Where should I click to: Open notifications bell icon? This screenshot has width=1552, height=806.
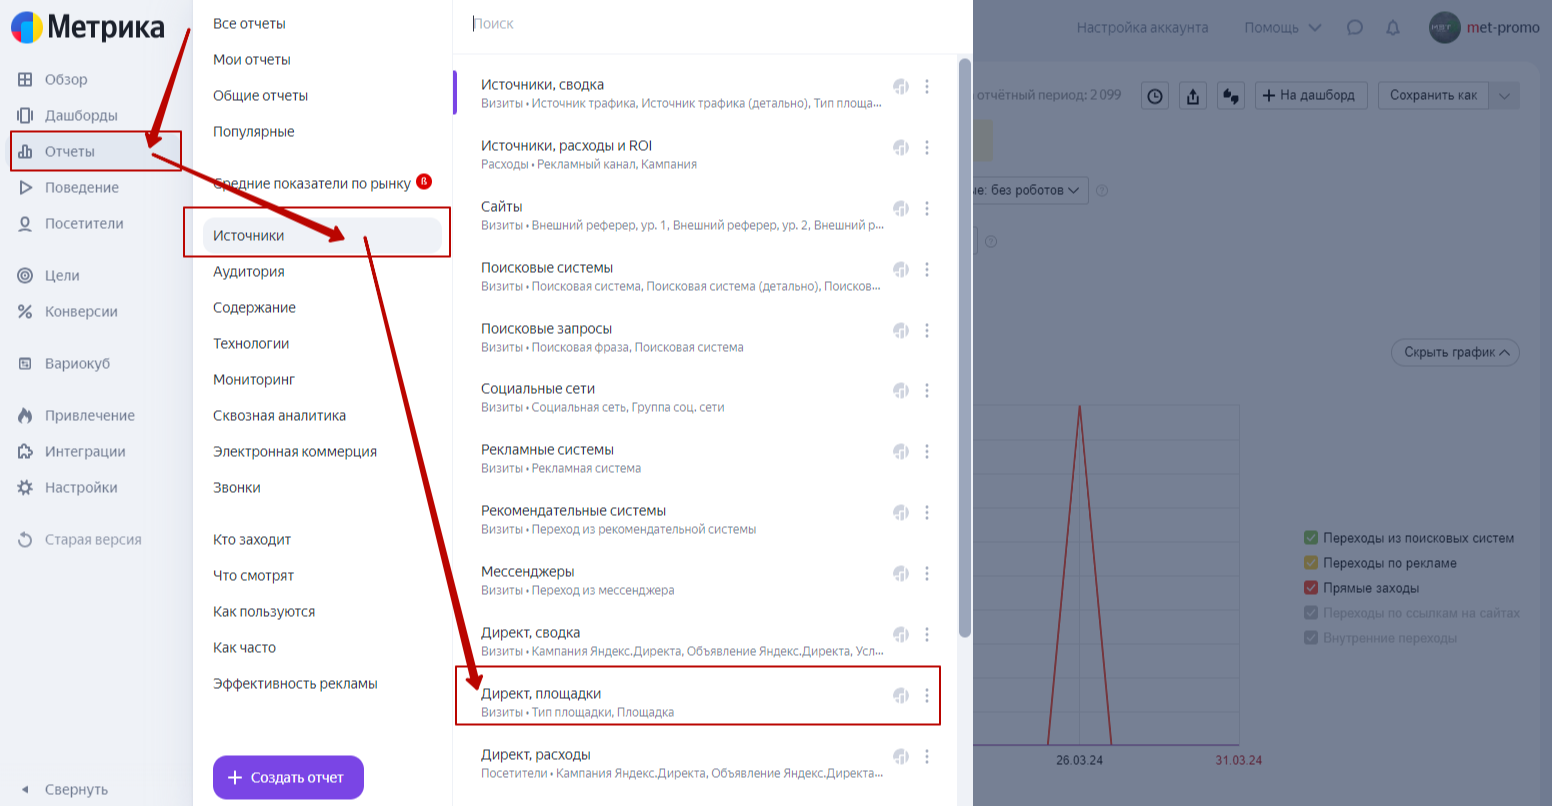[1393, 28]
